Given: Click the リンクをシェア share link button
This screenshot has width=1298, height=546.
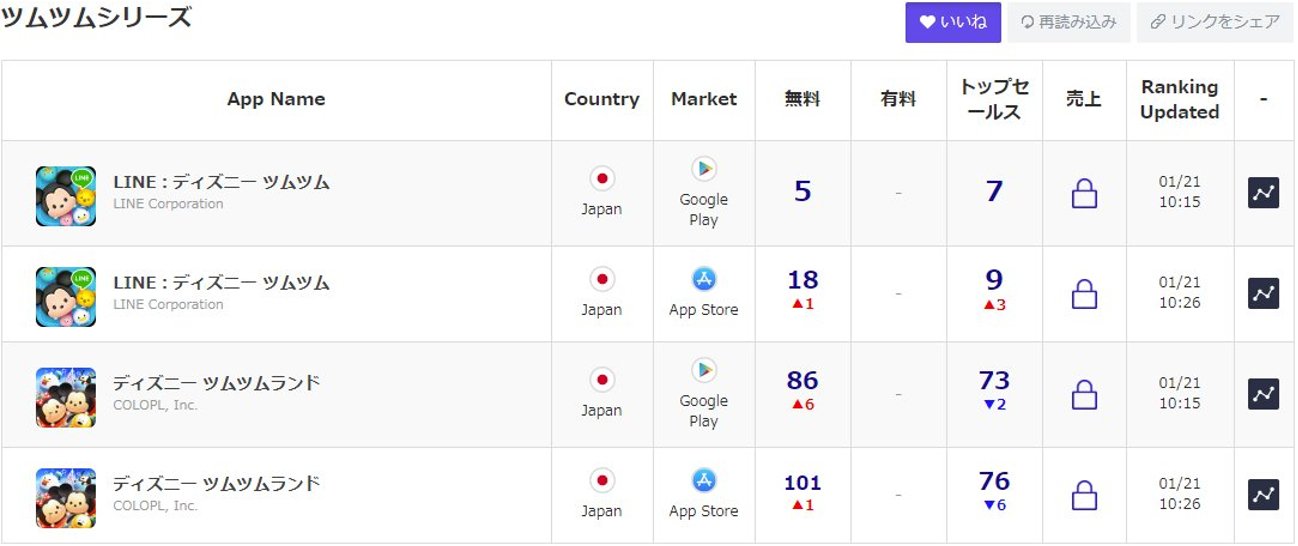Looking at the screenshot, I should (x=1216, y=22).
